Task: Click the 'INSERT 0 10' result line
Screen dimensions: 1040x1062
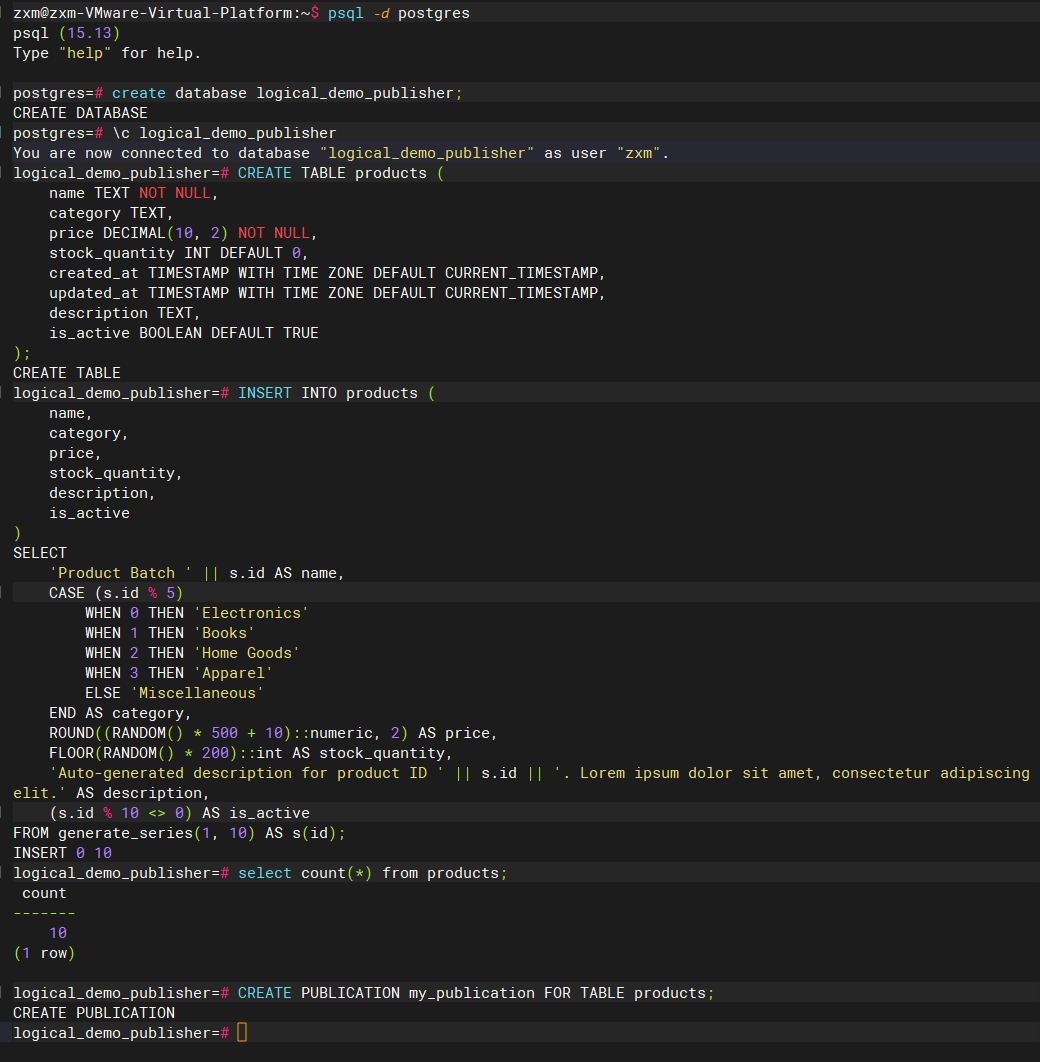Action: pos(62,853)
